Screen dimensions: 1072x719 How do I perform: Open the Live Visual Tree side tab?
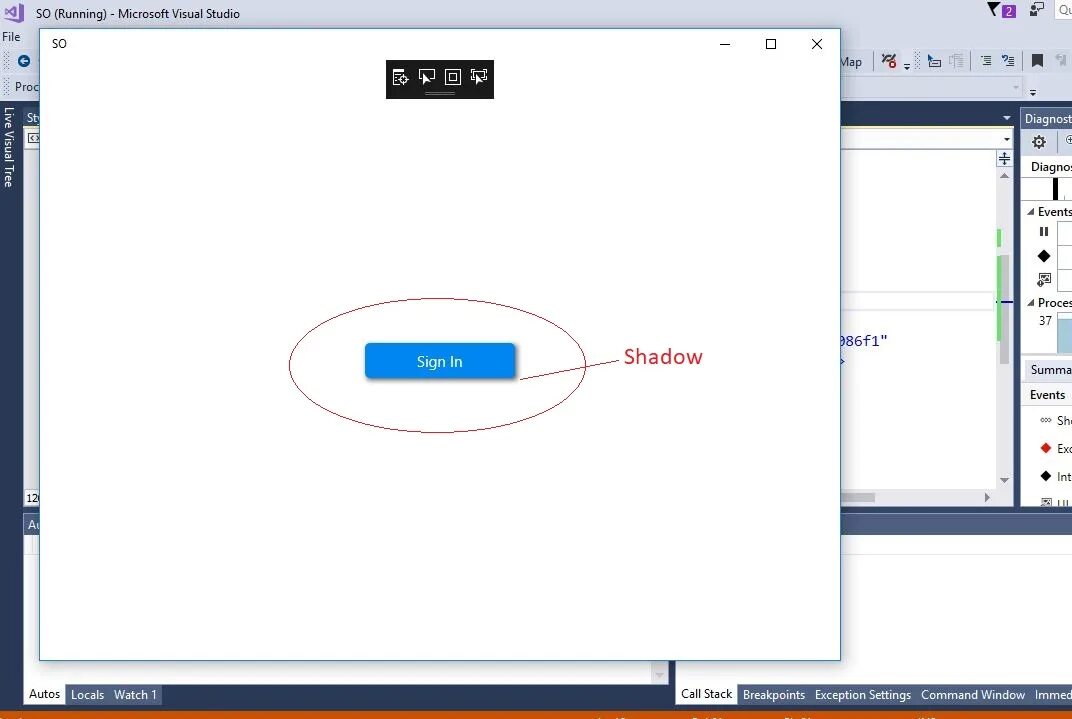click(x=9, y=147)
